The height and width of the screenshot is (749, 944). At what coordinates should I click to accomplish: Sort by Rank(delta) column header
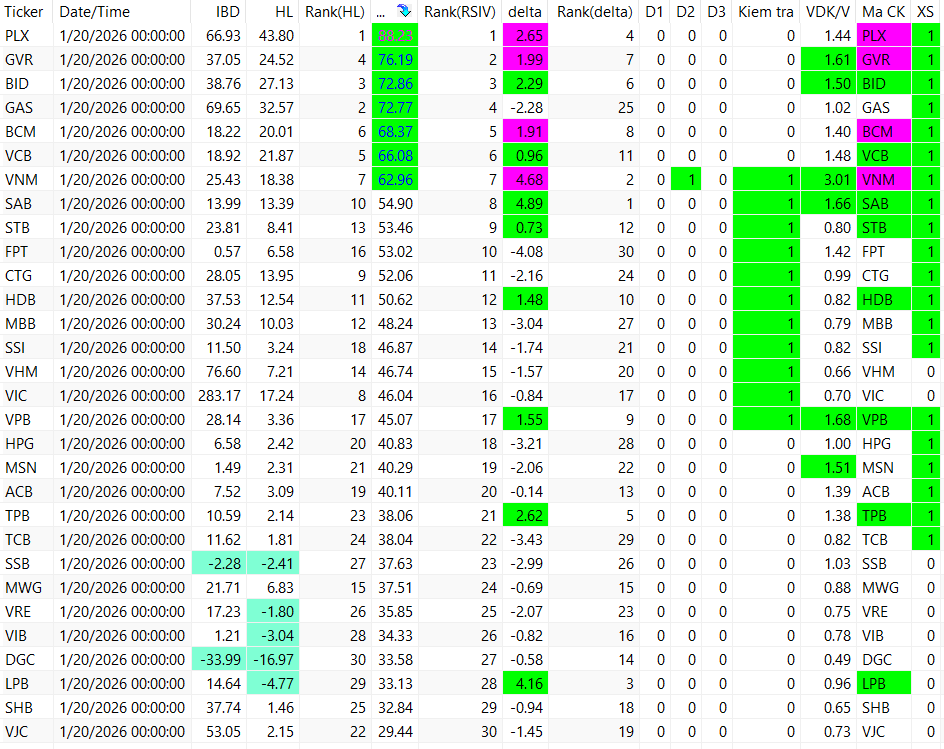point(595,11)
